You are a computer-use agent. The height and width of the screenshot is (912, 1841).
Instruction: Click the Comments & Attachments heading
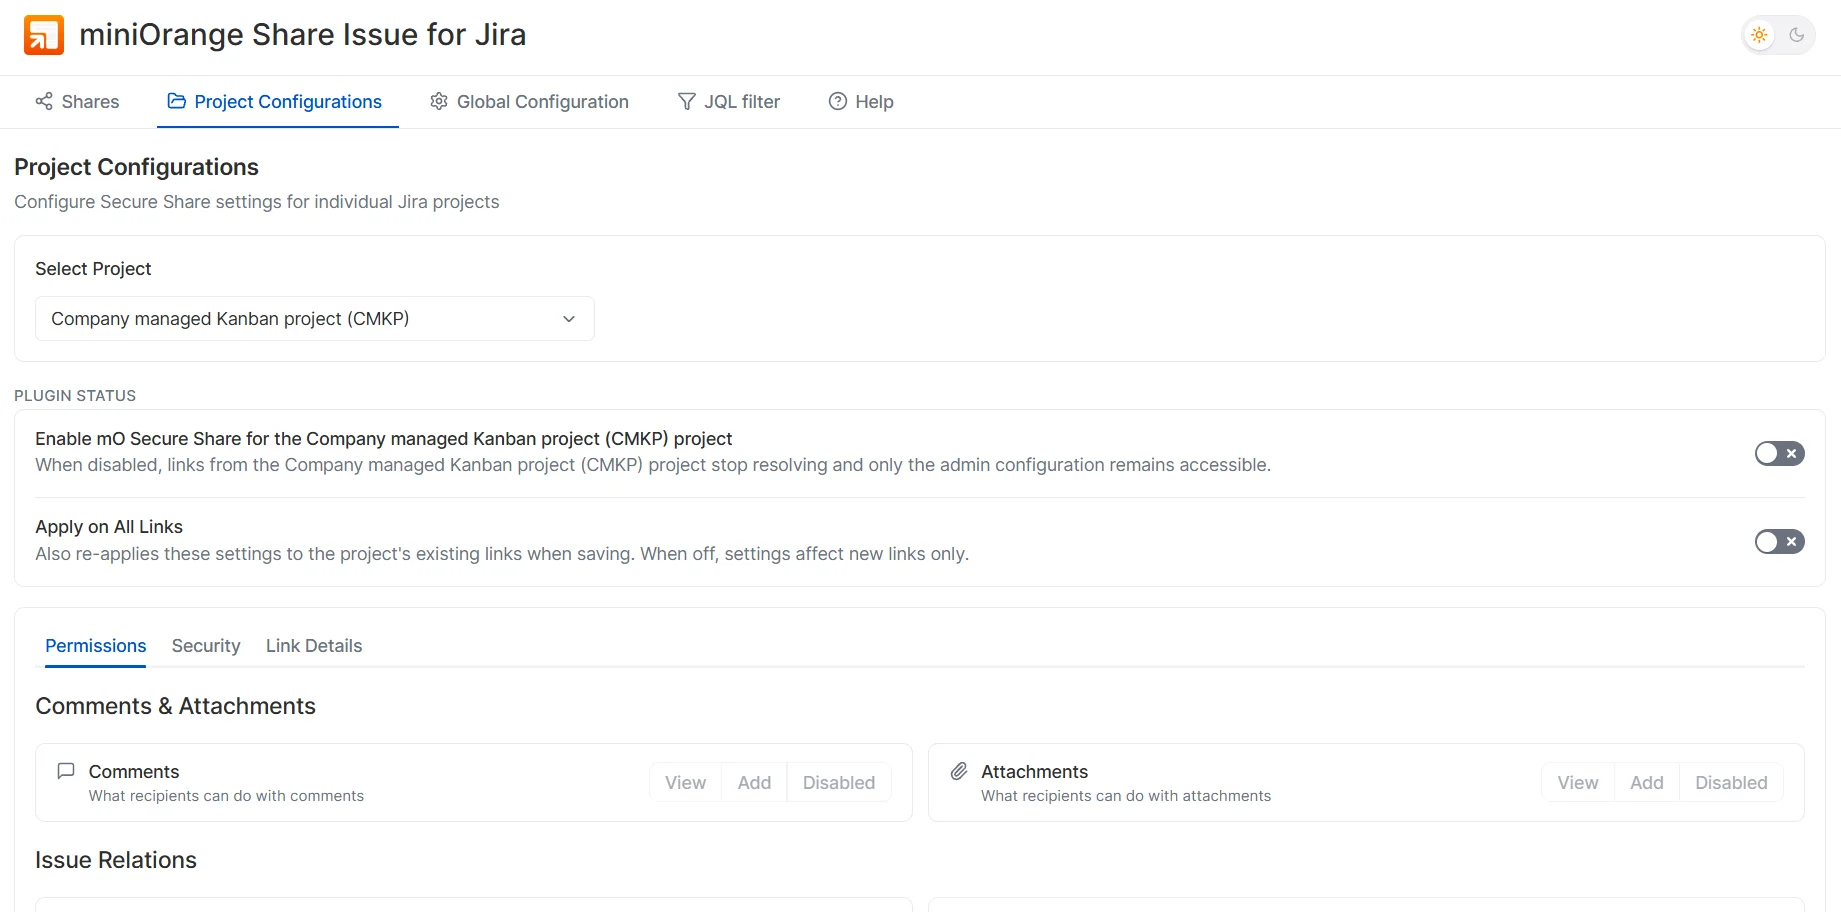(176, 706)
